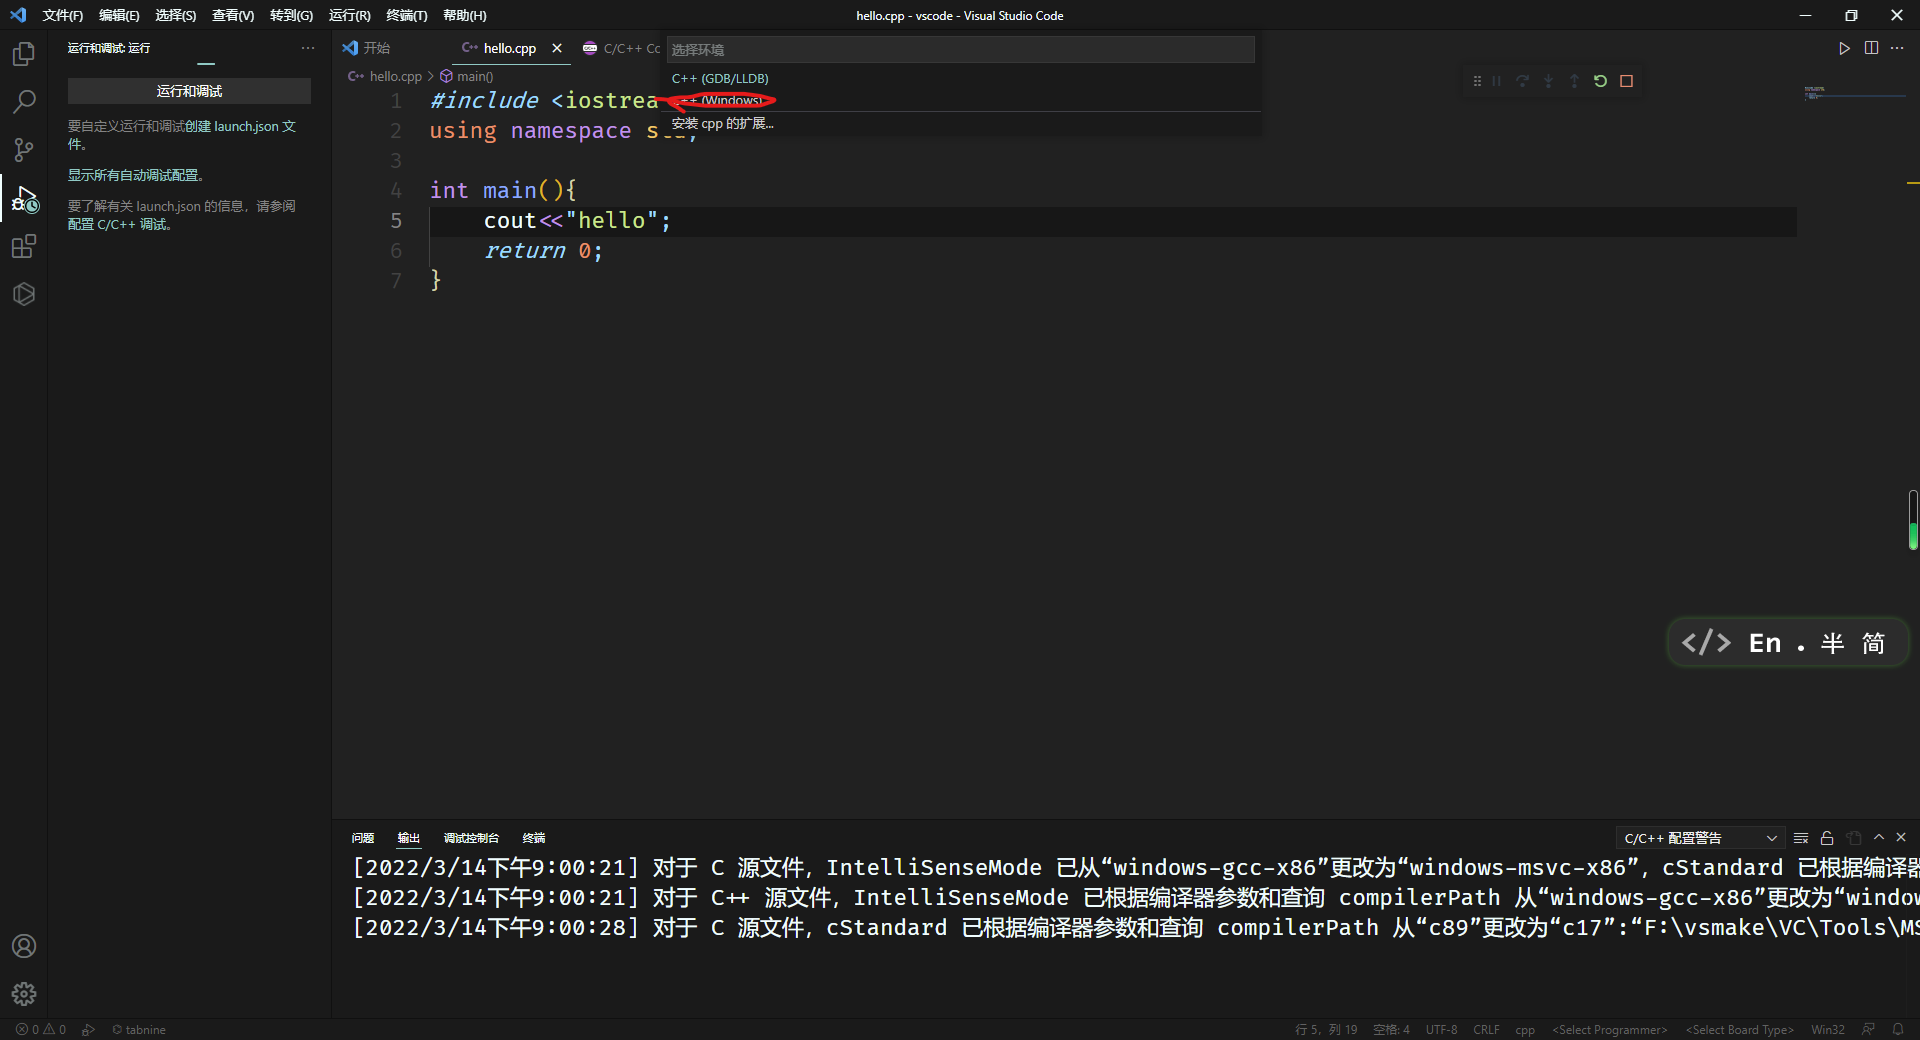Image resolution: width=1920 pixels, height=1040 pixels.
Task: Open the errors and warnings status indicator
Action: [x=41, y=1030]
